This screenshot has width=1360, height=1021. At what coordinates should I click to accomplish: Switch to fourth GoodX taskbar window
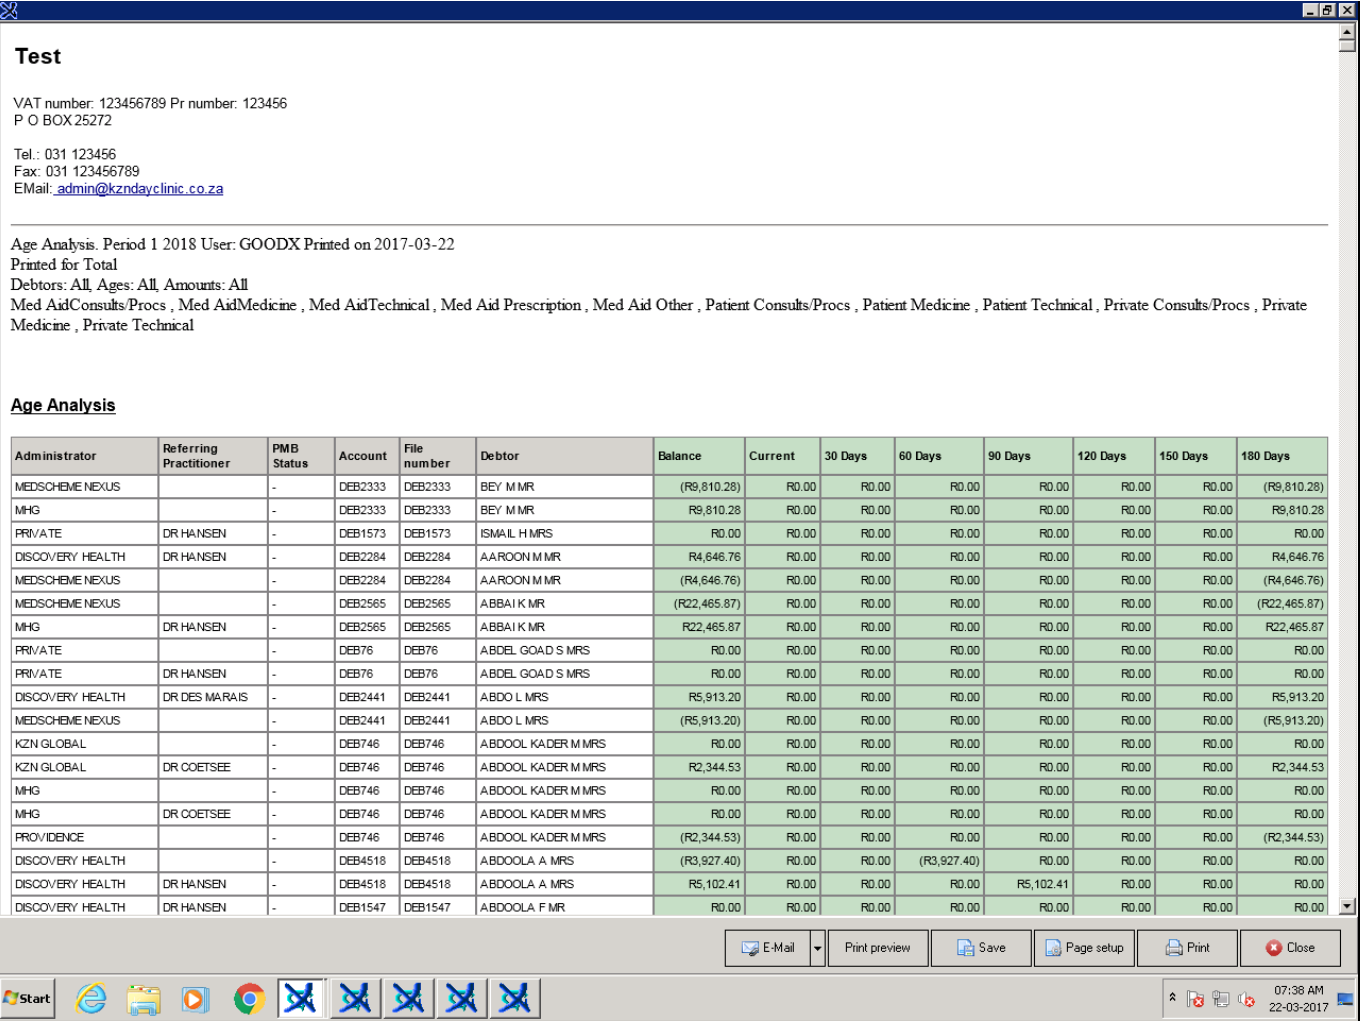tap(461, 998)
